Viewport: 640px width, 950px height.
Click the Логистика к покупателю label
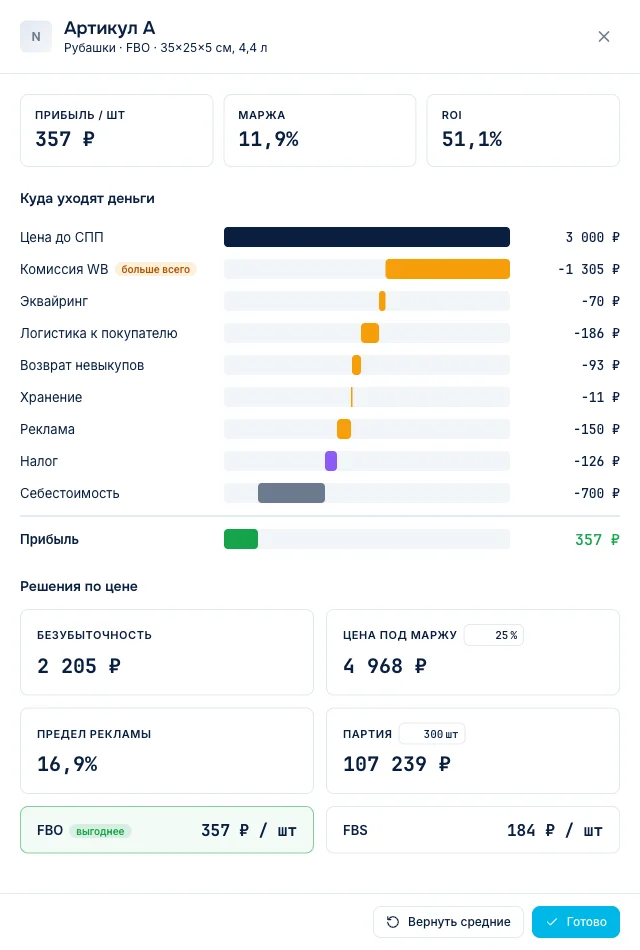click(x=99, y=333)
